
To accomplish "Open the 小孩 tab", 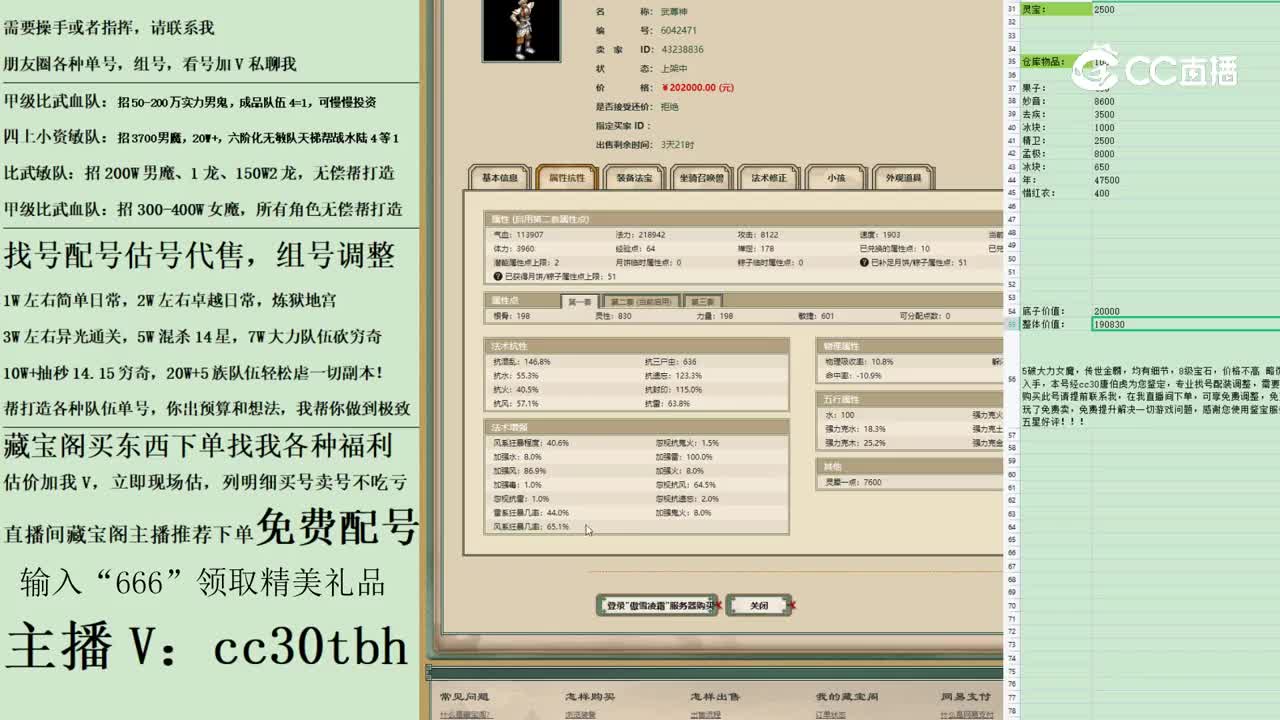I will tap(835, 177).
